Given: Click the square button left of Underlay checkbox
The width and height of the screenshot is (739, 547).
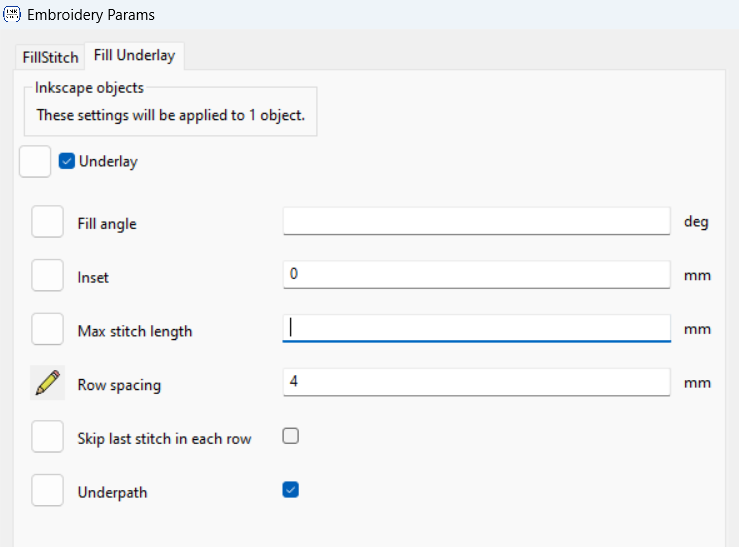Looking at the screenshot, I should (x=35, y=162).
